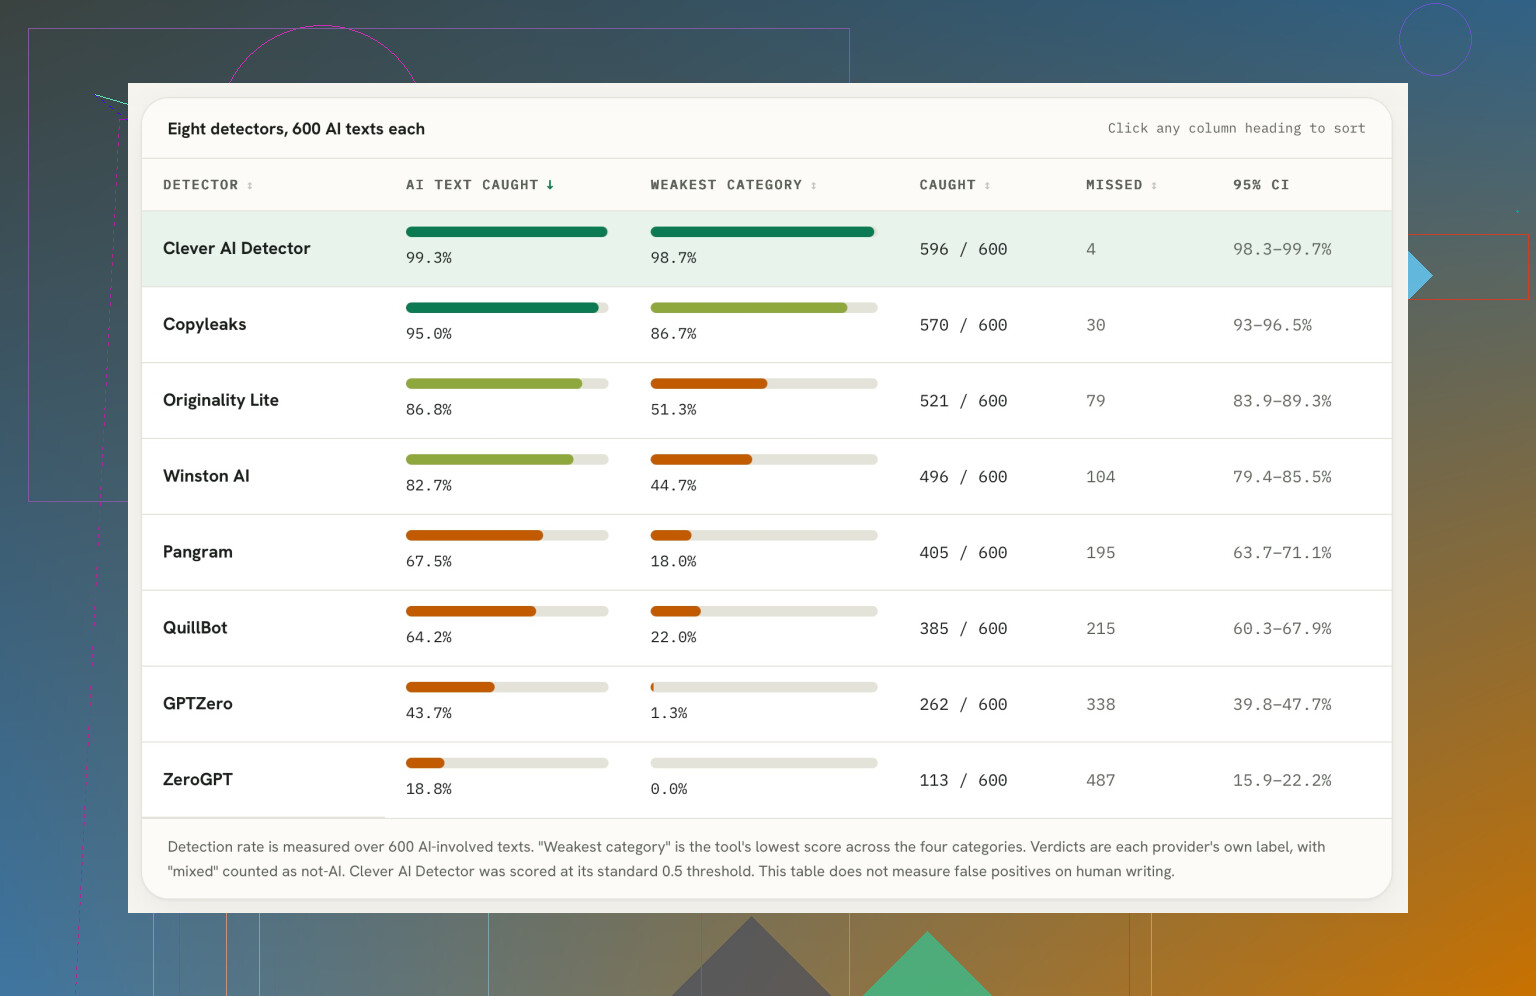Click the sort arrows beside Caught heading

987,186
